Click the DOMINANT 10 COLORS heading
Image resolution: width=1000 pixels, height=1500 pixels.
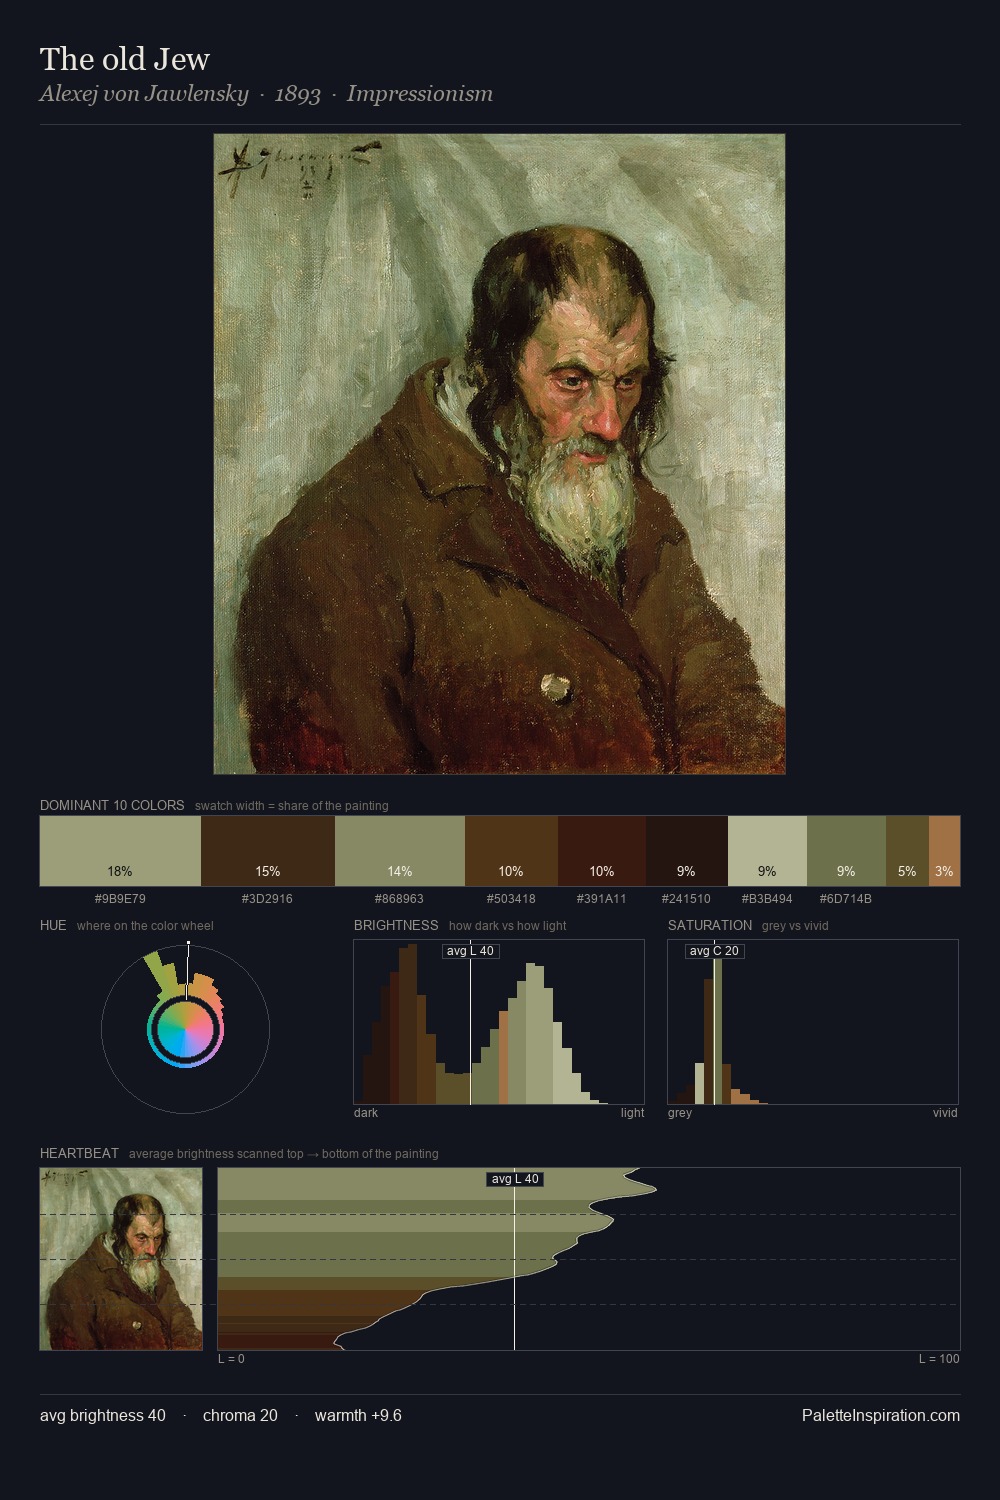pos(112,805)
